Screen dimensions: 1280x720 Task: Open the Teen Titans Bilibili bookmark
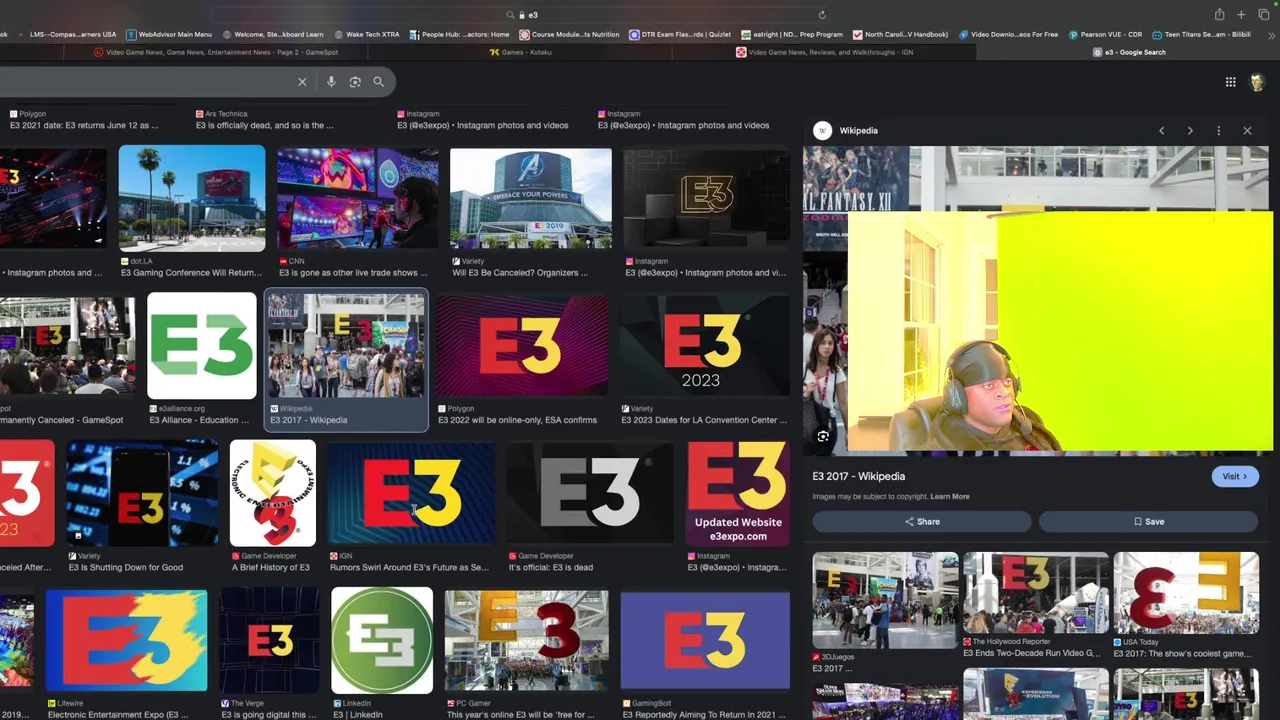[1201, 34]
